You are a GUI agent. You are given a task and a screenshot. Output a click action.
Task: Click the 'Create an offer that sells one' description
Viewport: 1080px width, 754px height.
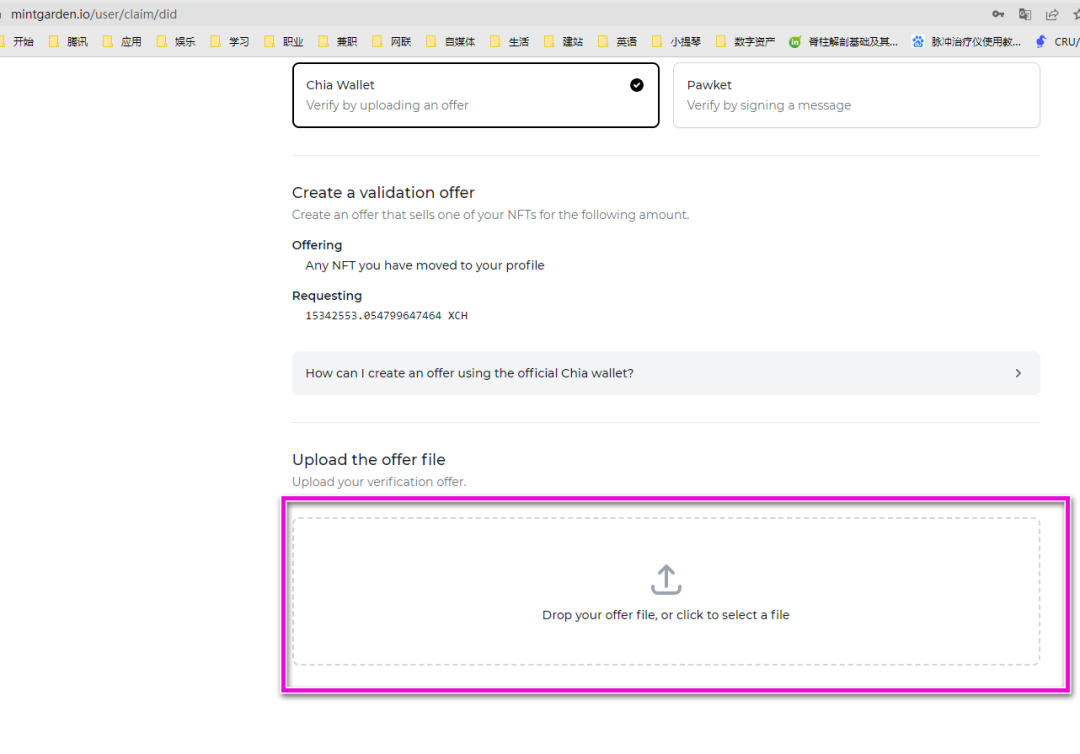(490, 215)
